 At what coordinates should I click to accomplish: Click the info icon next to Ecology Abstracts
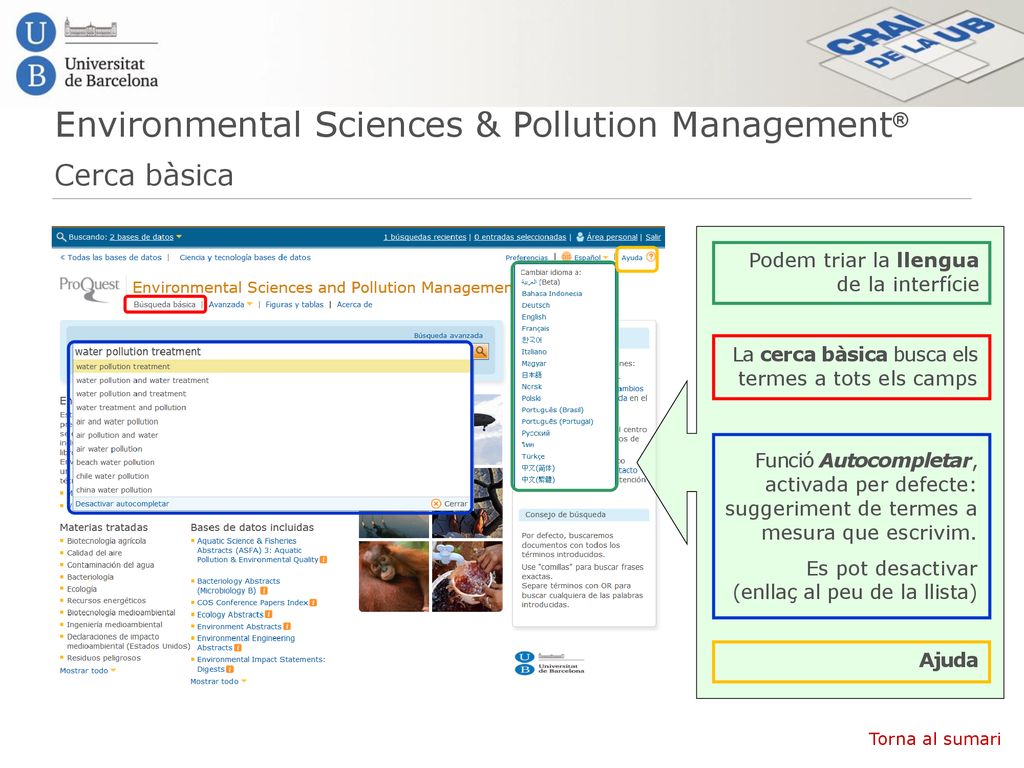(268, 615)
